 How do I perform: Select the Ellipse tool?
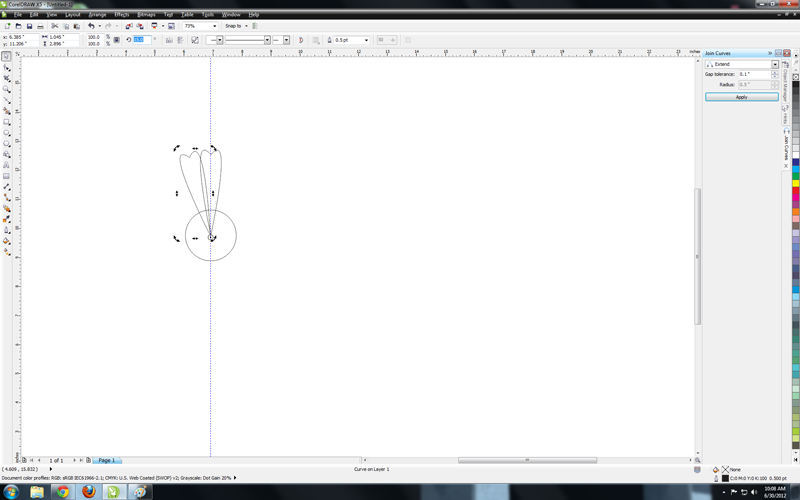pyautogui.click(x=7, y=133)
